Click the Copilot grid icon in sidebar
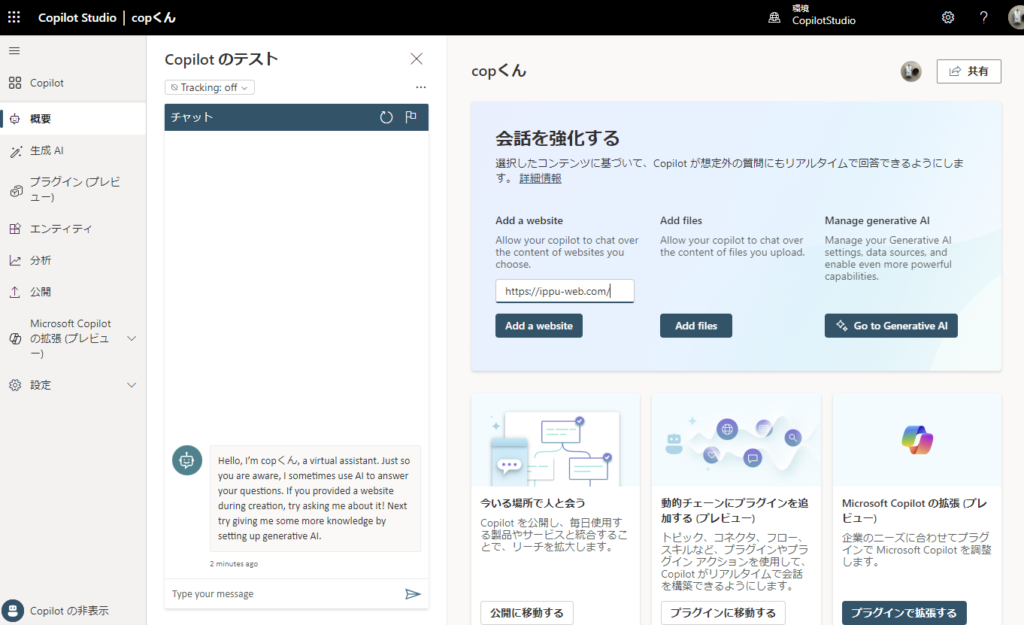Screen dimensions: 1024x625 click(15, 83)
